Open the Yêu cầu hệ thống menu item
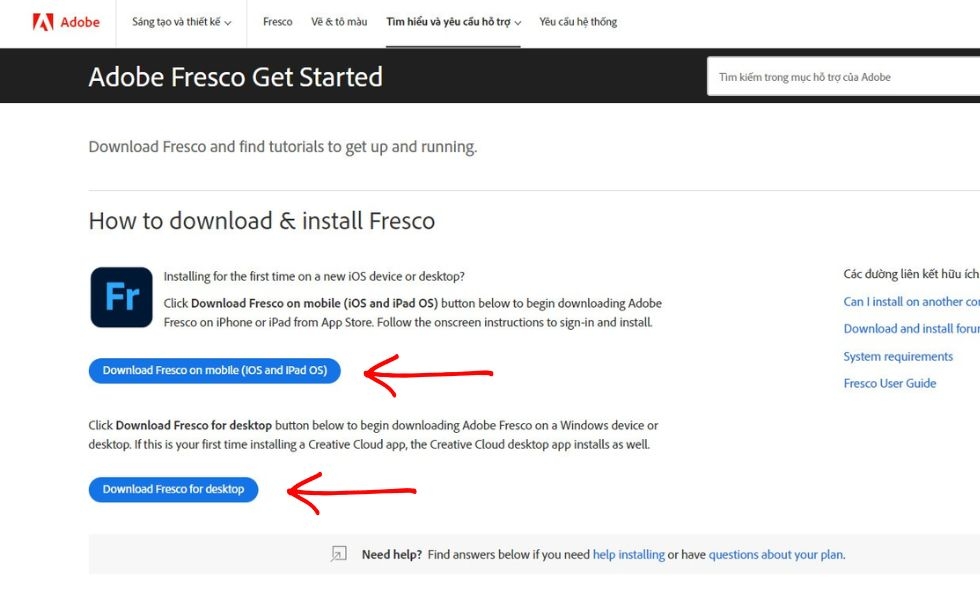The height and width of the screenshot is (600, 980). point(578,21)
